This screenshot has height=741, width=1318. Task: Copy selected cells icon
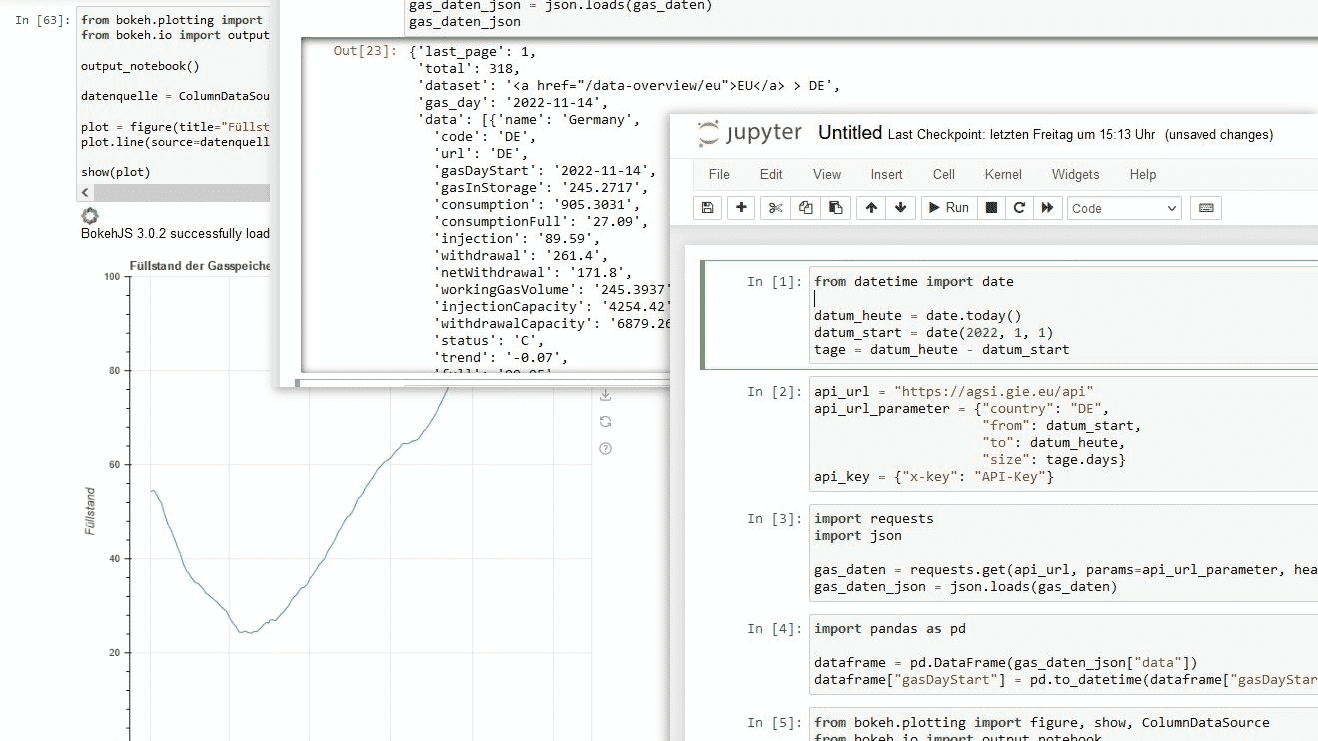tap(805, 208)
